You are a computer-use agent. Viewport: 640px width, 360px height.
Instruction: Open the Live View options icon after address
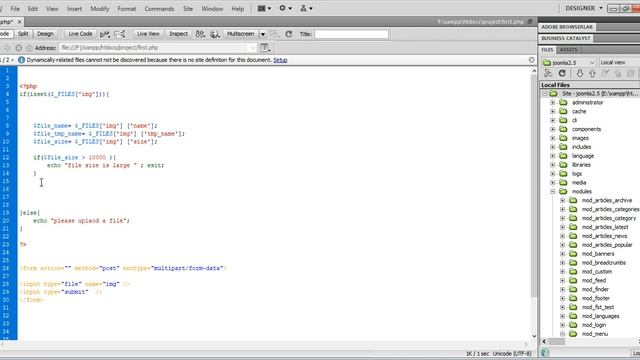(x=265, y=48)
